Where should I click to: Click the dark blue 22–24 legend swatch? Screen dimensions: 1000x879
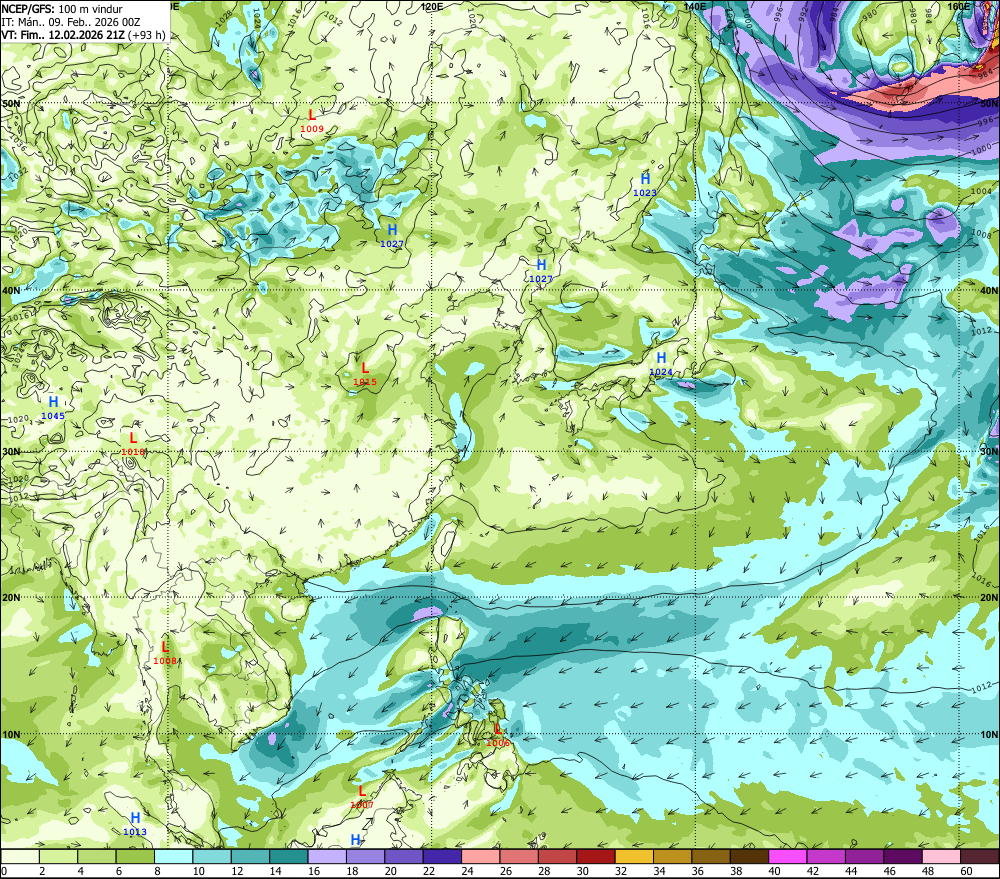point(443,856)
